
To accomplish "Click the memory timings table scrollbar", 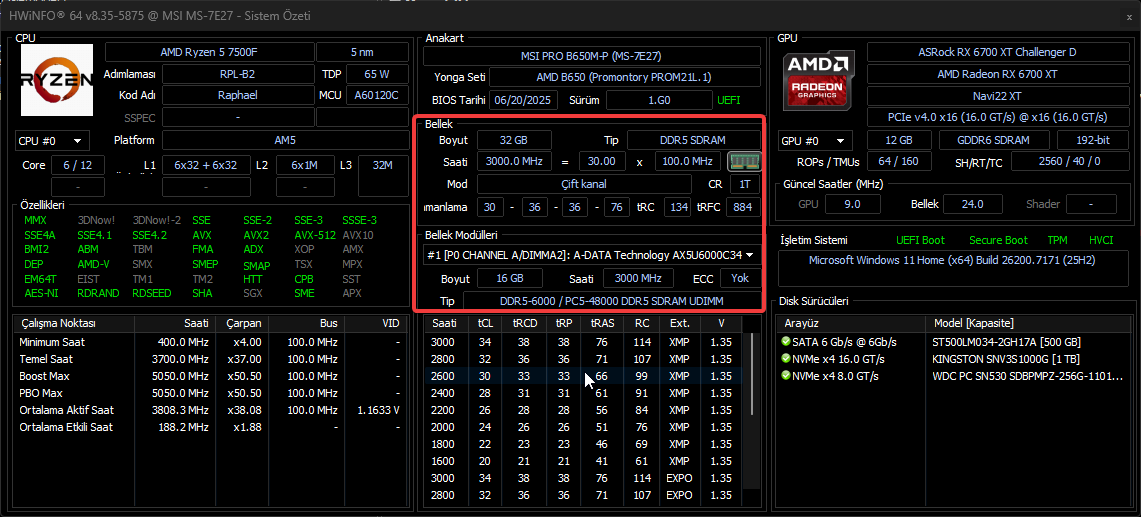I will click(752, 375).
